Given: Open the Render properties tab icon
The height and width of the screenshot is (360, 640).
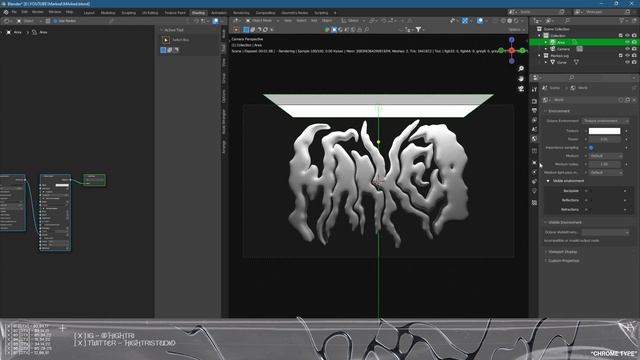Looking at the screenshot, I should [534, 101].
